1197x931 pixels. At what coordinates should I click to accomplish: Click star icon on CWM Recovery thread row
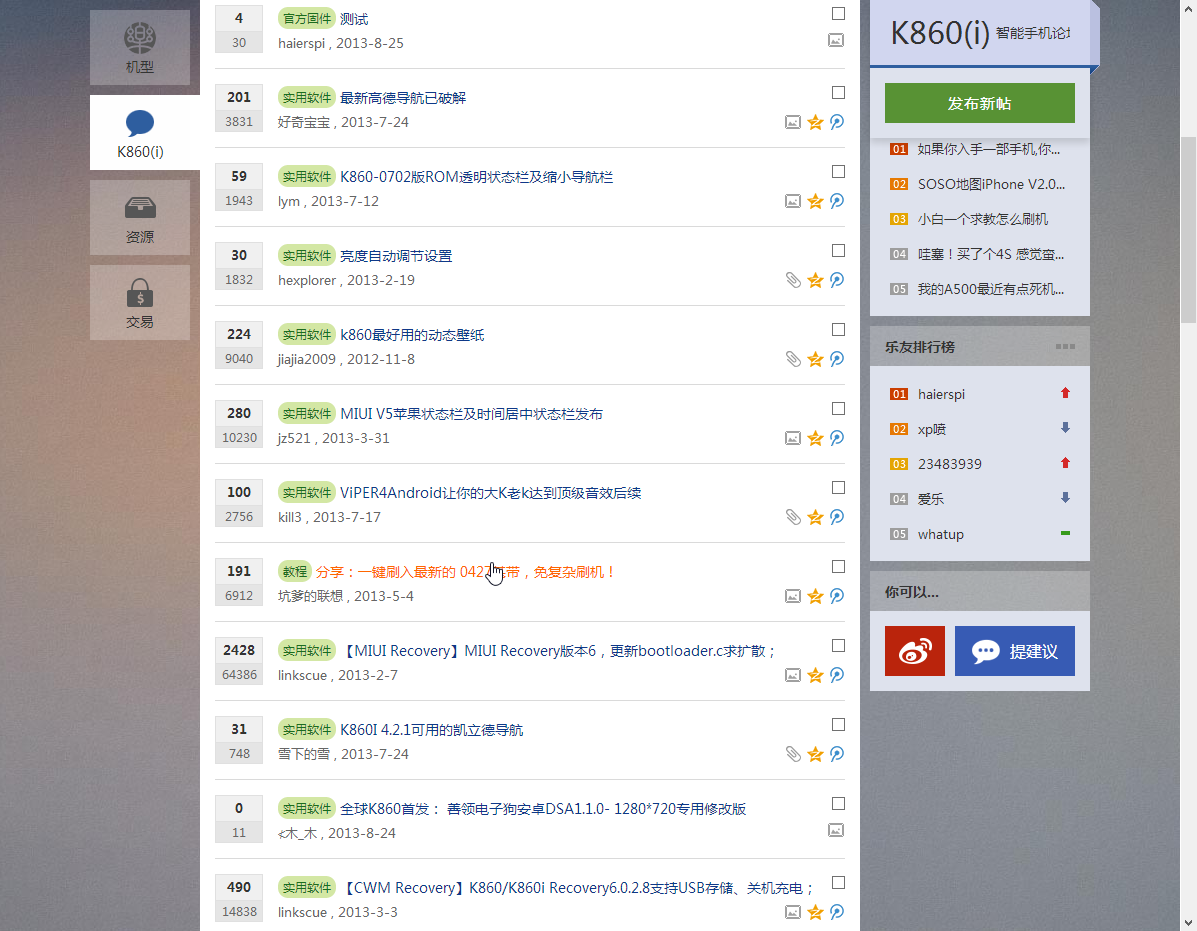coord(815,912)
